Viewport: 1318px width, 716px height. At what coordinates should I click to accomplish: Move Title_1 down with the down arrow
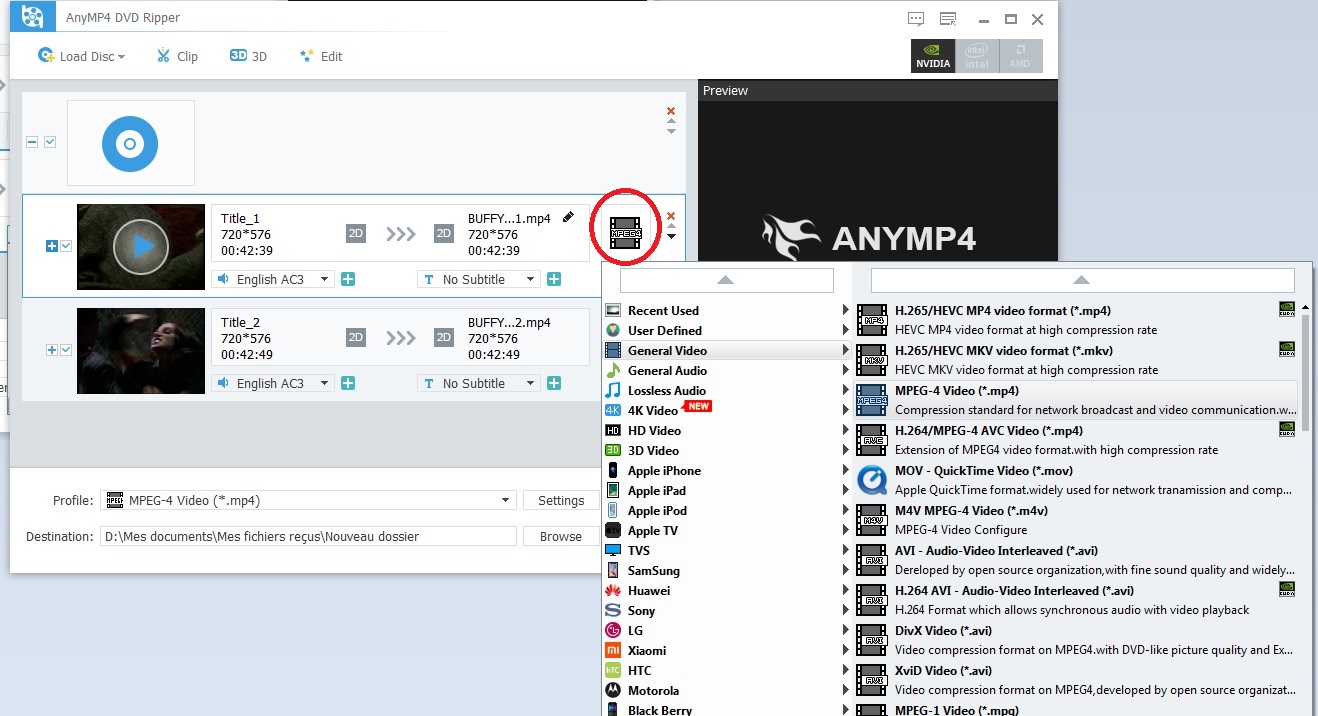click(671, 237)
